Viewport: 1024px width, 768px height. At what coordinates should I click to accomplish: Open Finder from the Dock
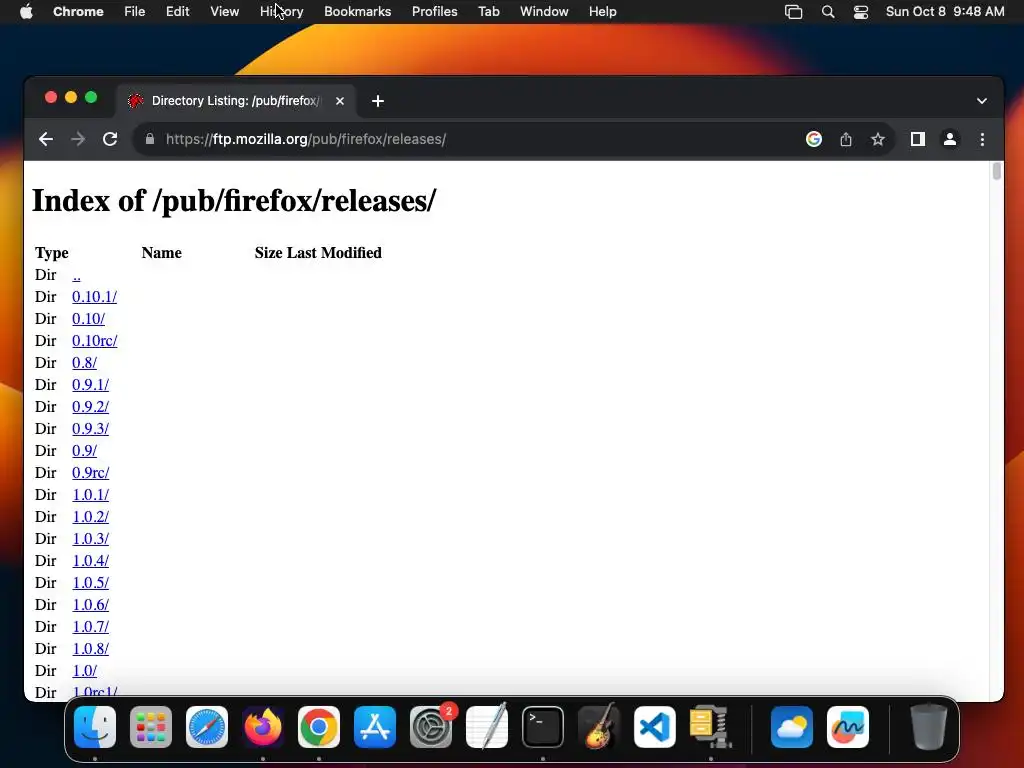[x=95, y=727]
